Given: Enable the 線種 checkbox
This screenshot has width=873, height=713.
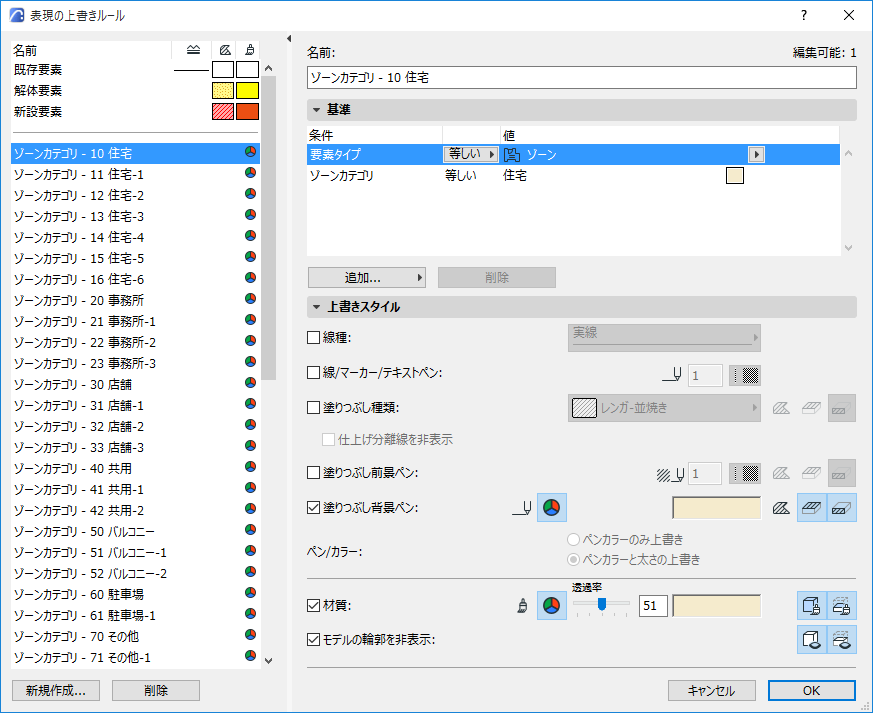Looking at the screenshot, I should point(313,338).
